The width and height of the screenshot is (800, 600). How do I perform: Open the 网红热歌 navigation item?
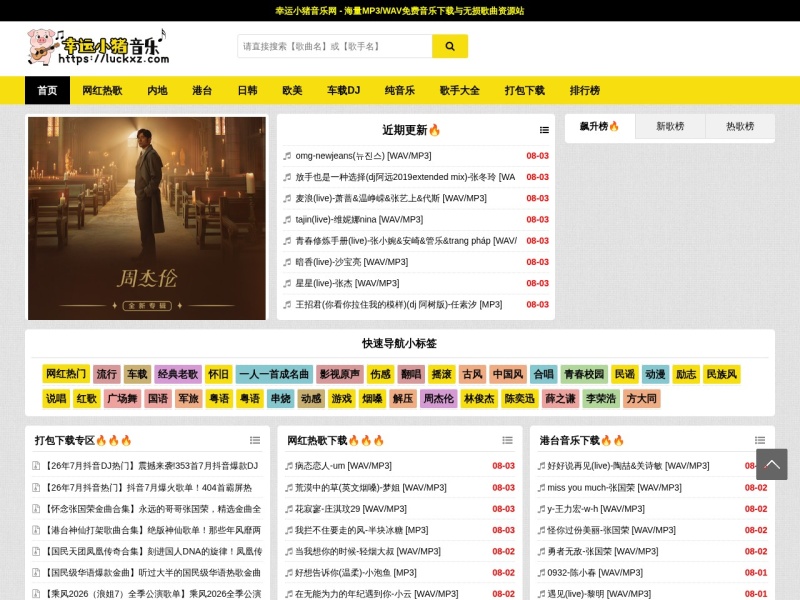click(x=102, y=90)
